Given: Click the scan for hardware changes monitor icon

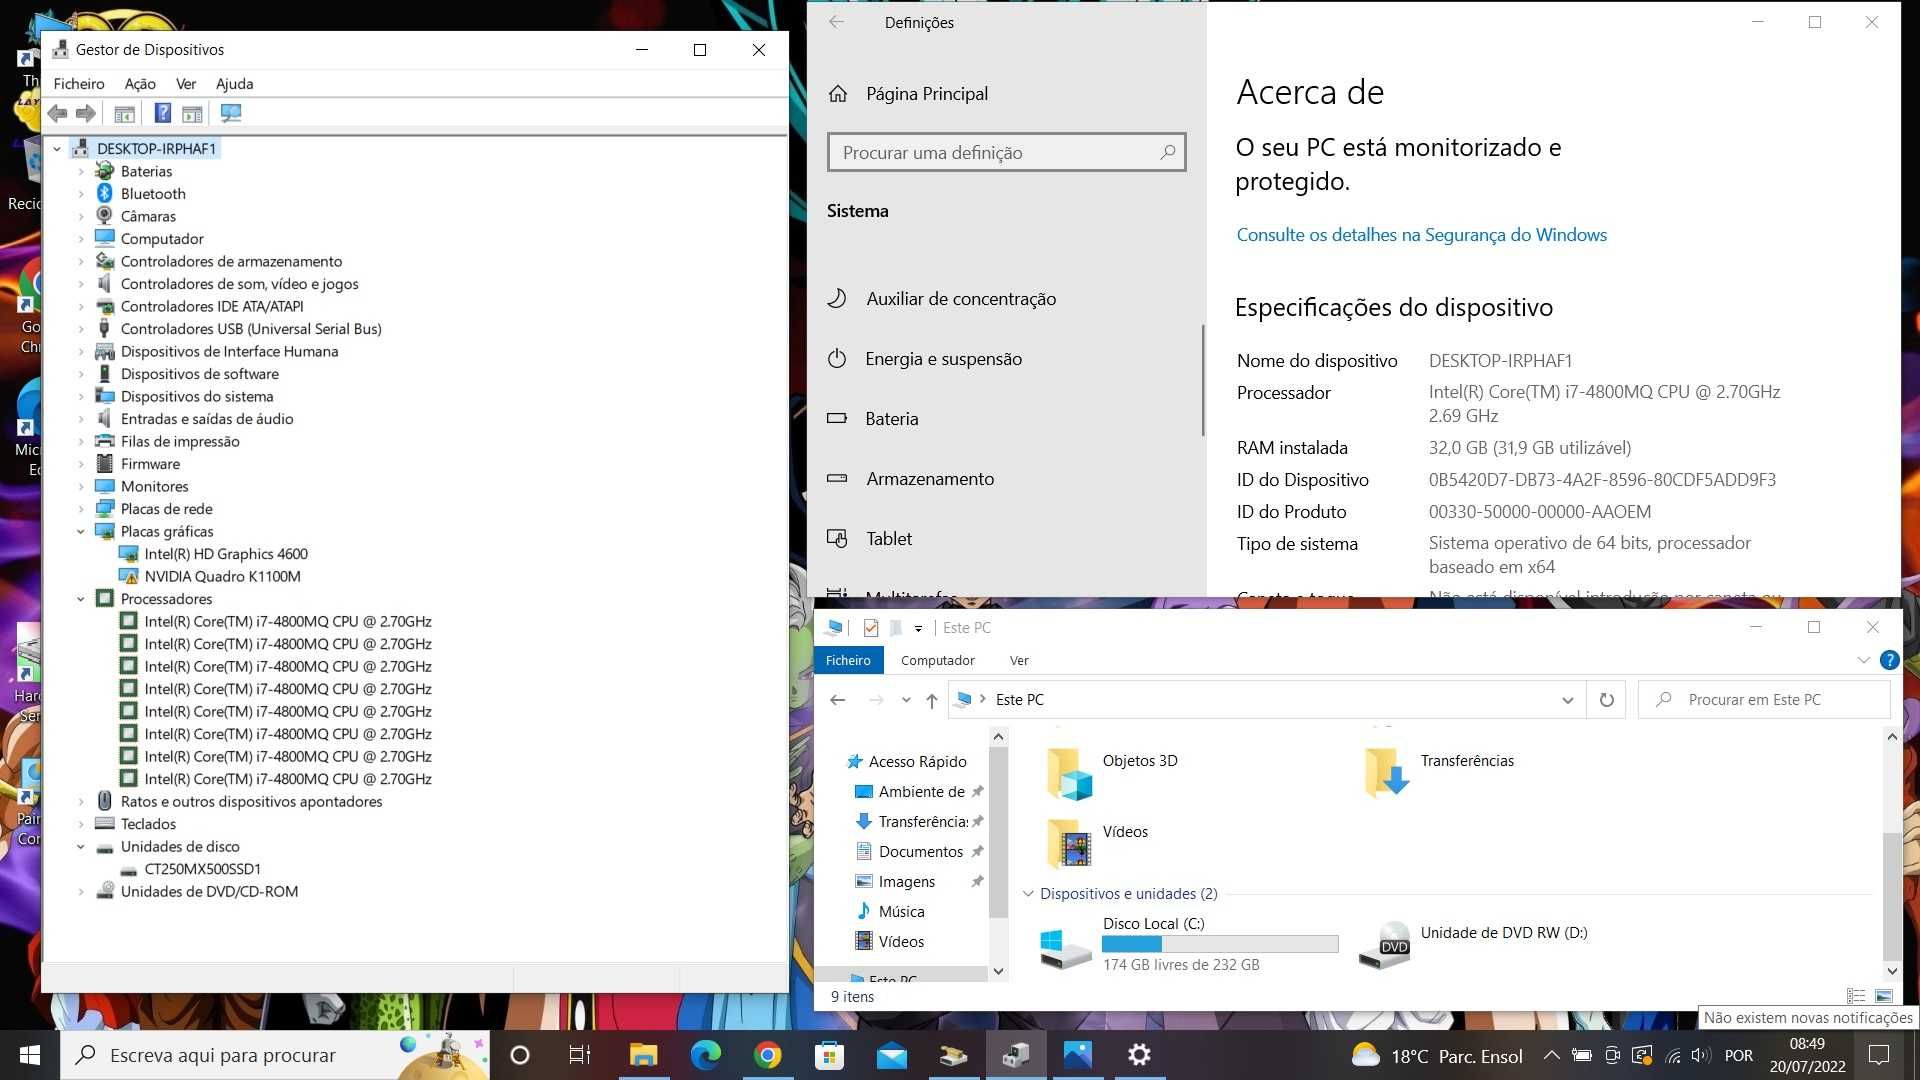Looking at the screenshot, I should pos(231,114).
